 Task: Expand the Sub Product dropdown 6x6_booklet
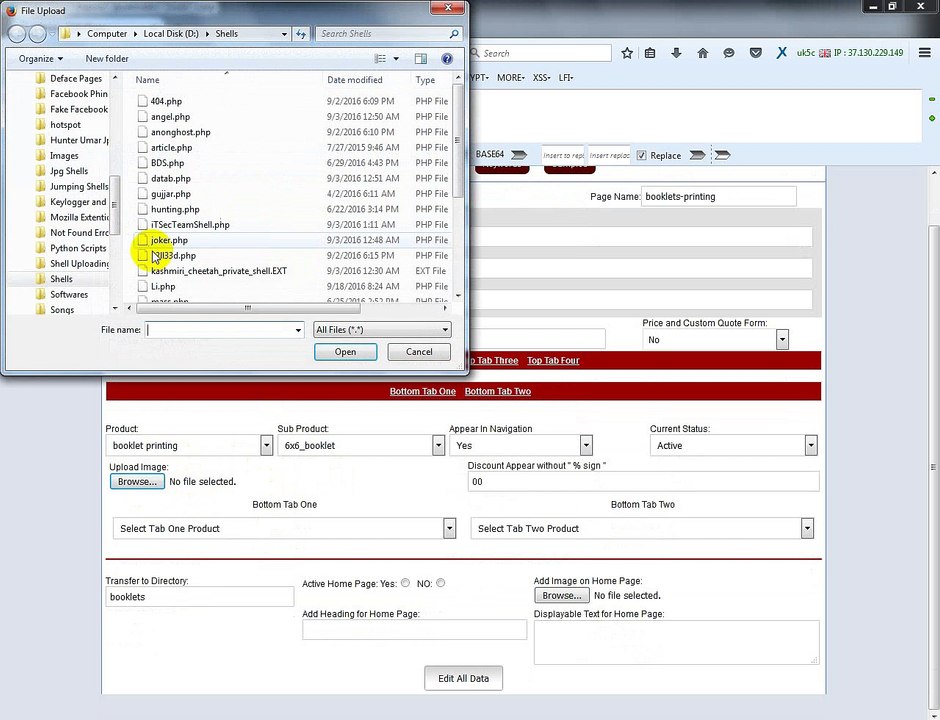[x=438, y=445]
